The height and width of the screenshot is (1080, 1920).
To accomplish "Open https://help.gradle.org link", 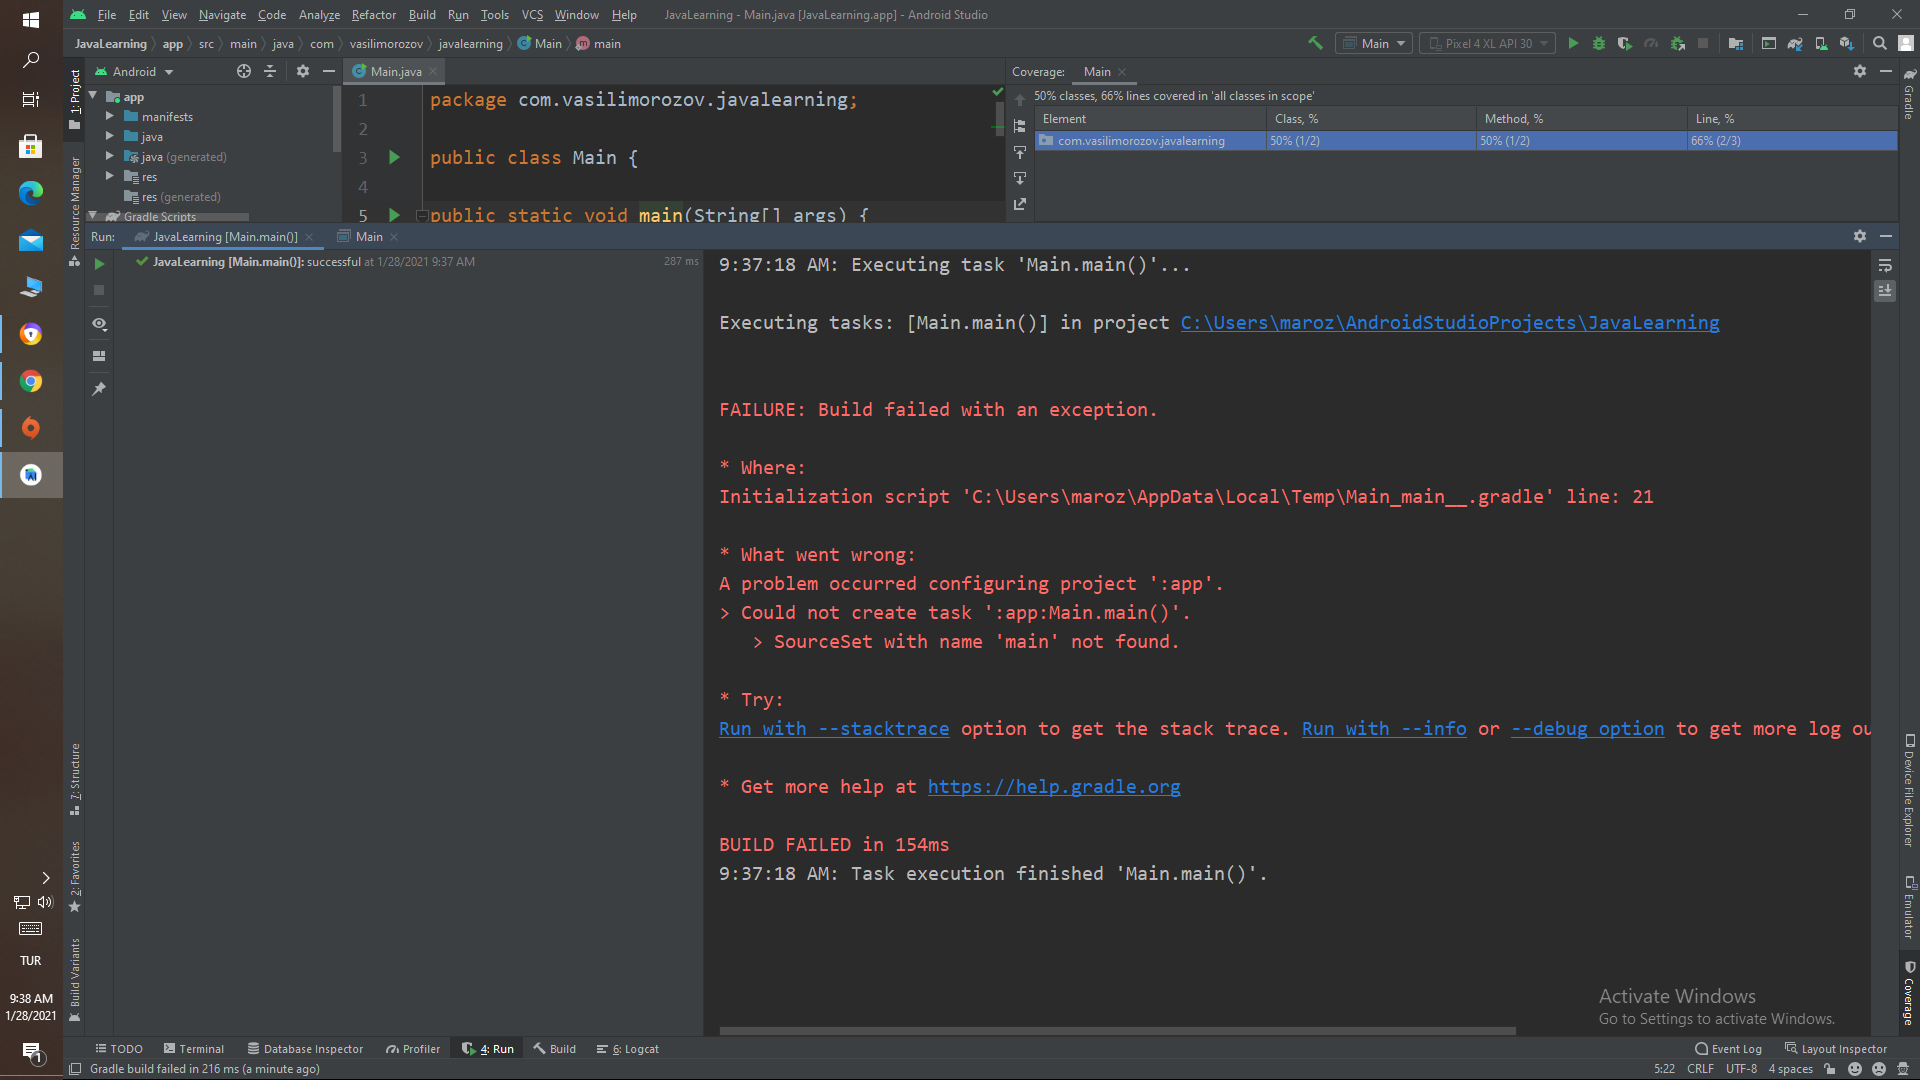I will [x=1054, y=787].
